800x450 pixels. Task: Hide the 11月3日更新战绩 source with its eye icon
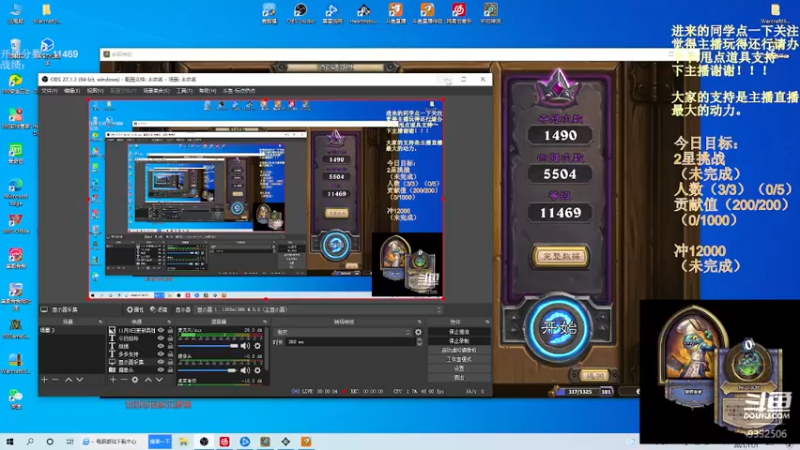(x=161, y=331)
